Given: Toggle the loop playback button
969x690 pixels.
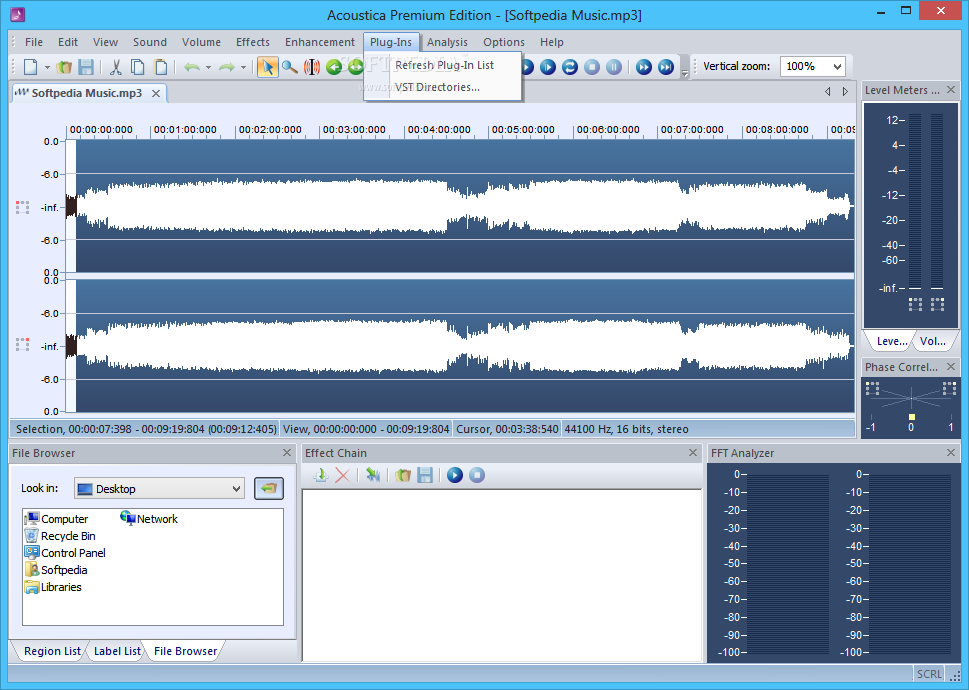Looking at the screenshot, I should pos(570,67).
